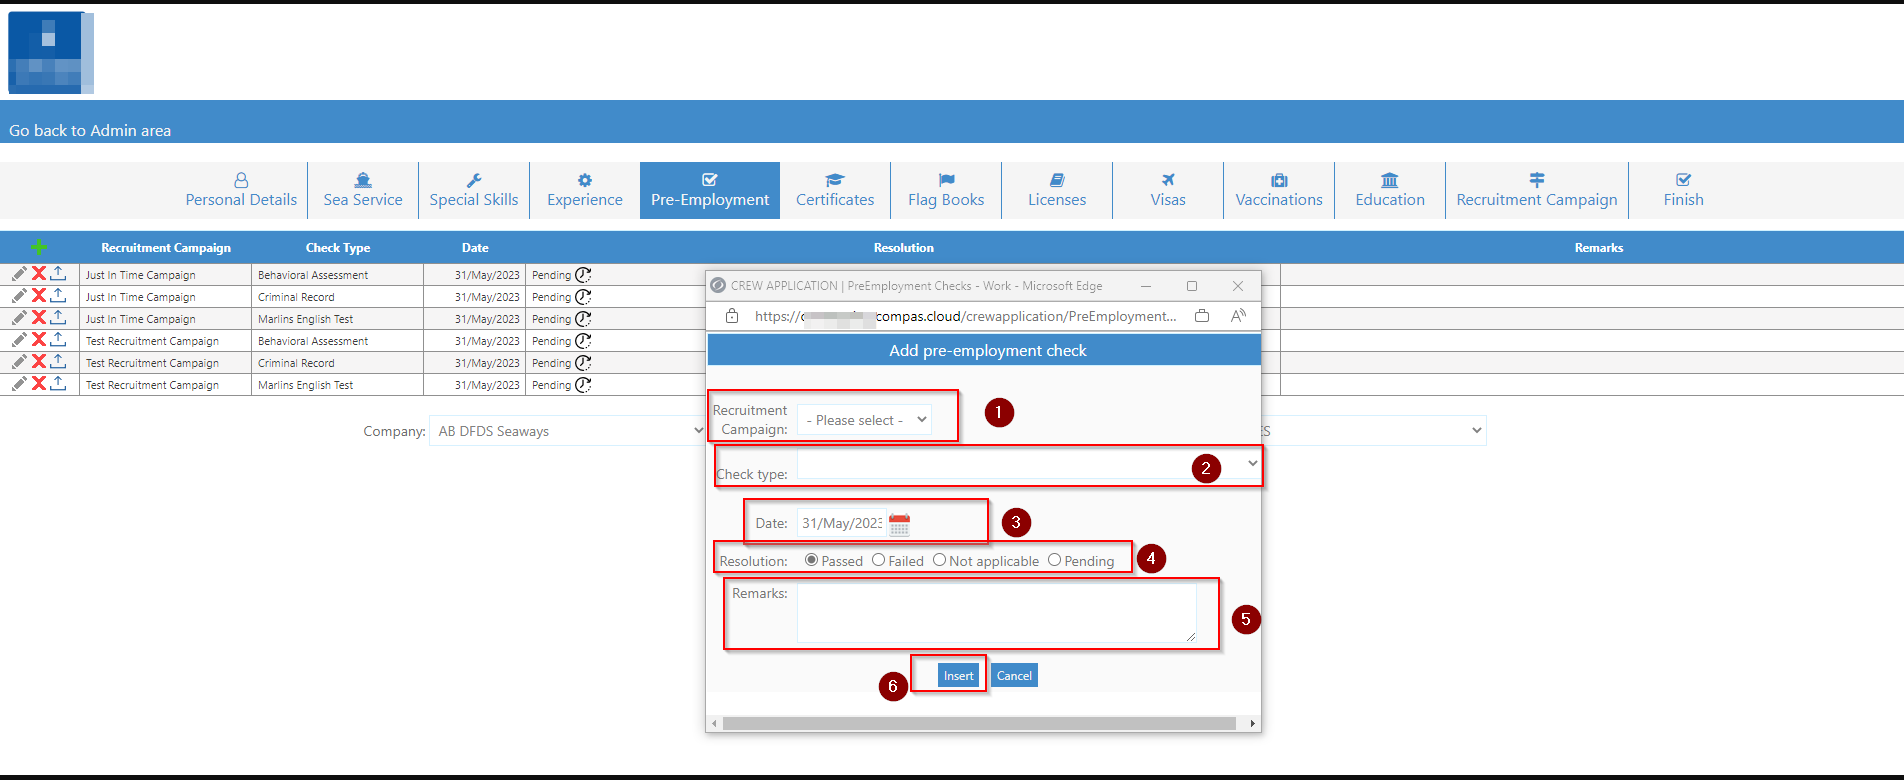The width and height of the screenshot is (1904, 780).
Task: Open the calendar date picker icon
Action: point(899,523)
